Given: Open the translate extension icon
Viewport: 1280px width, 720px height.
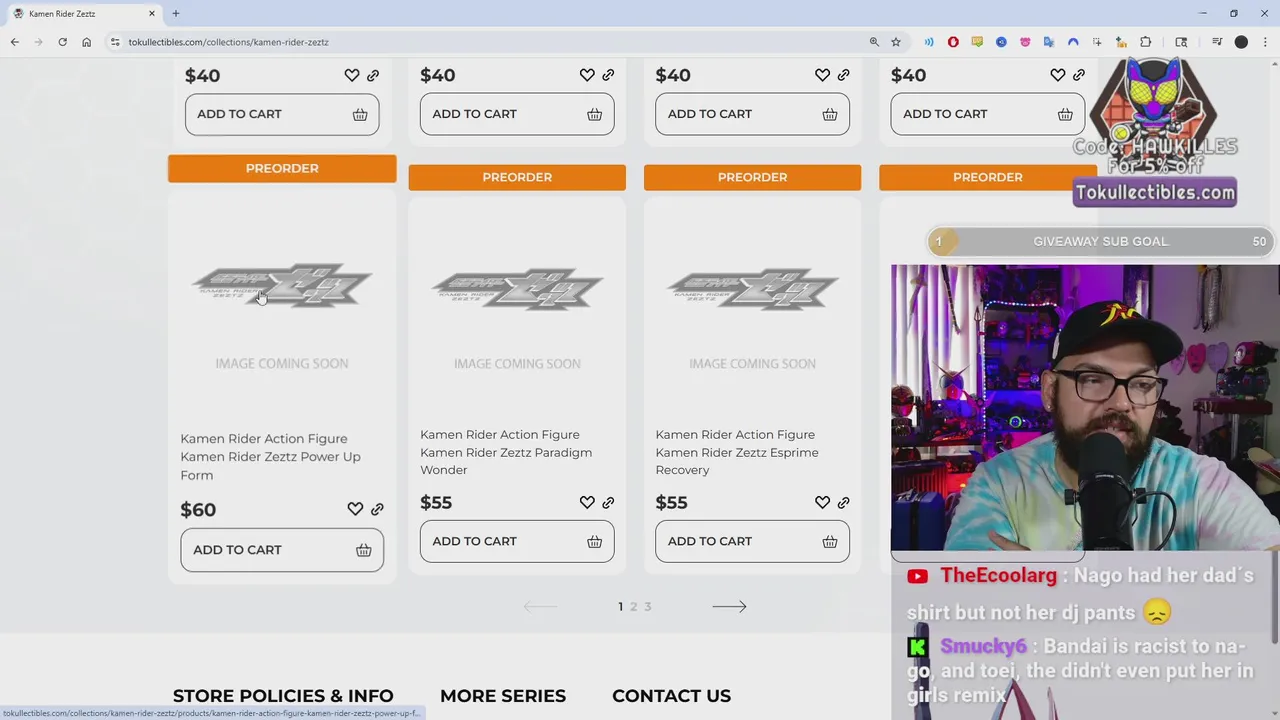Looking at the screenshot, I should pos(1049,42).
